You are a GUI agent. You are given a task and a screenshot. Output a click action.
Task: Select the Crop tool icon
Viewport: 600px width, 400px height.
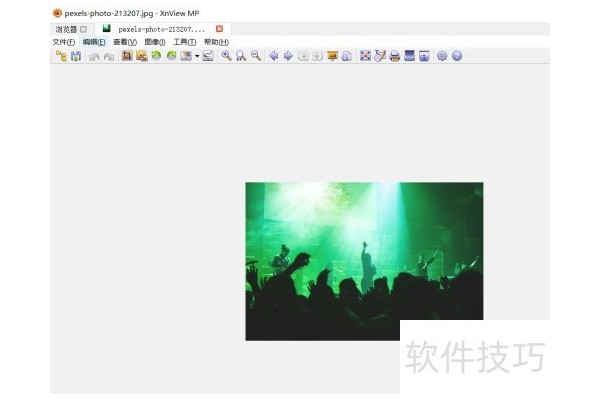click(127, 56)
